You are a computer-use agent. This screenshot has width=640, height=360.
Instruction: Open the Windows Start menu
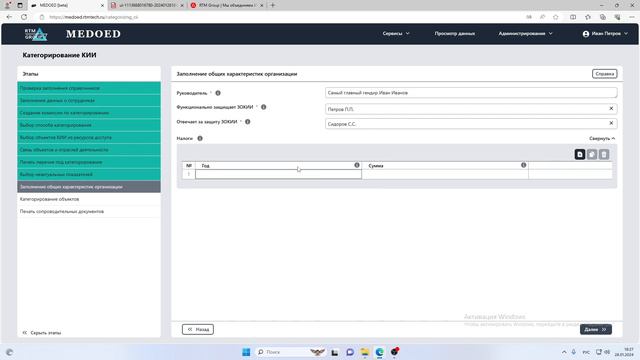[246, 352]
